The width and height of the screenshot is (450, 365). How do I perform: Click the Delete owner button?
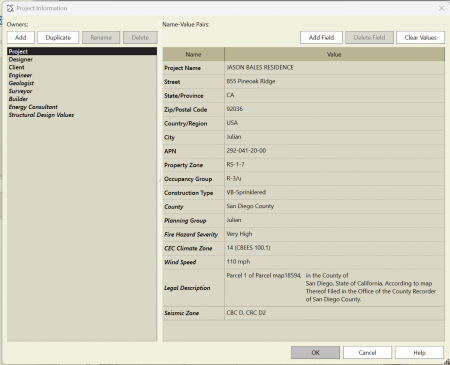point(140,38)
